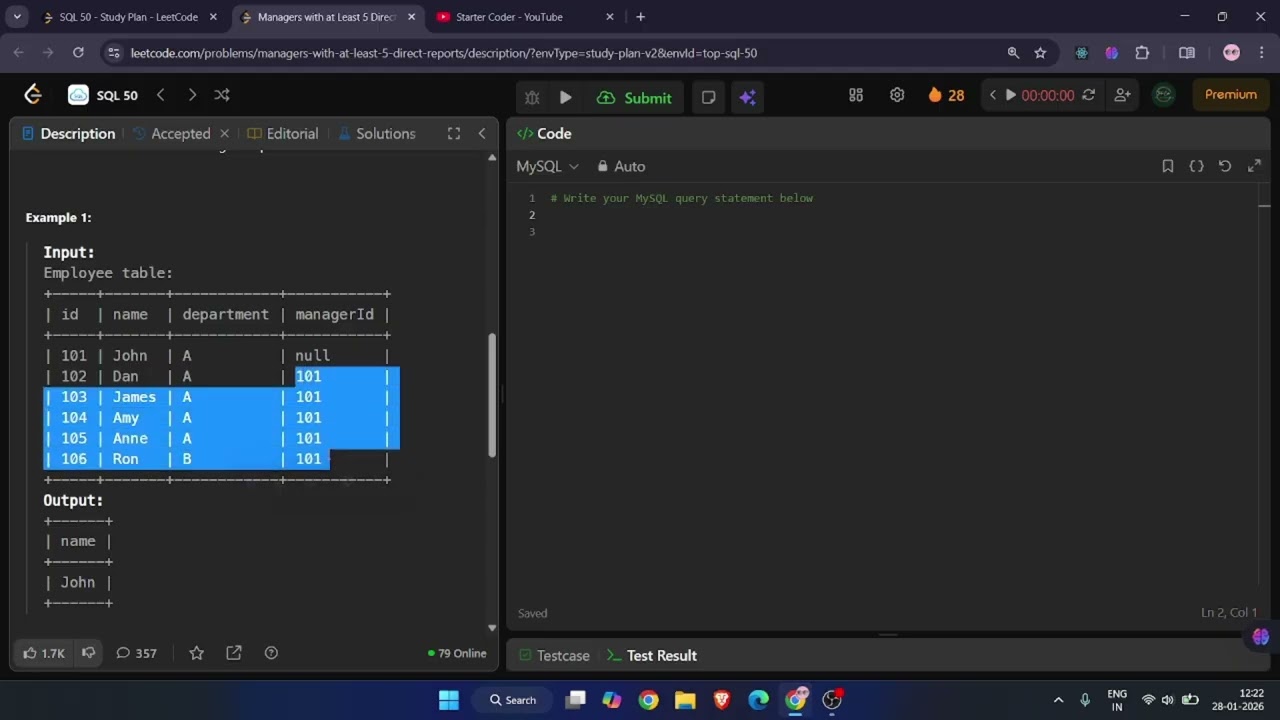Screen dimensions: 1280x720
Task: Open the browser extensions puzzle icon
Action: pos(1142,53)
